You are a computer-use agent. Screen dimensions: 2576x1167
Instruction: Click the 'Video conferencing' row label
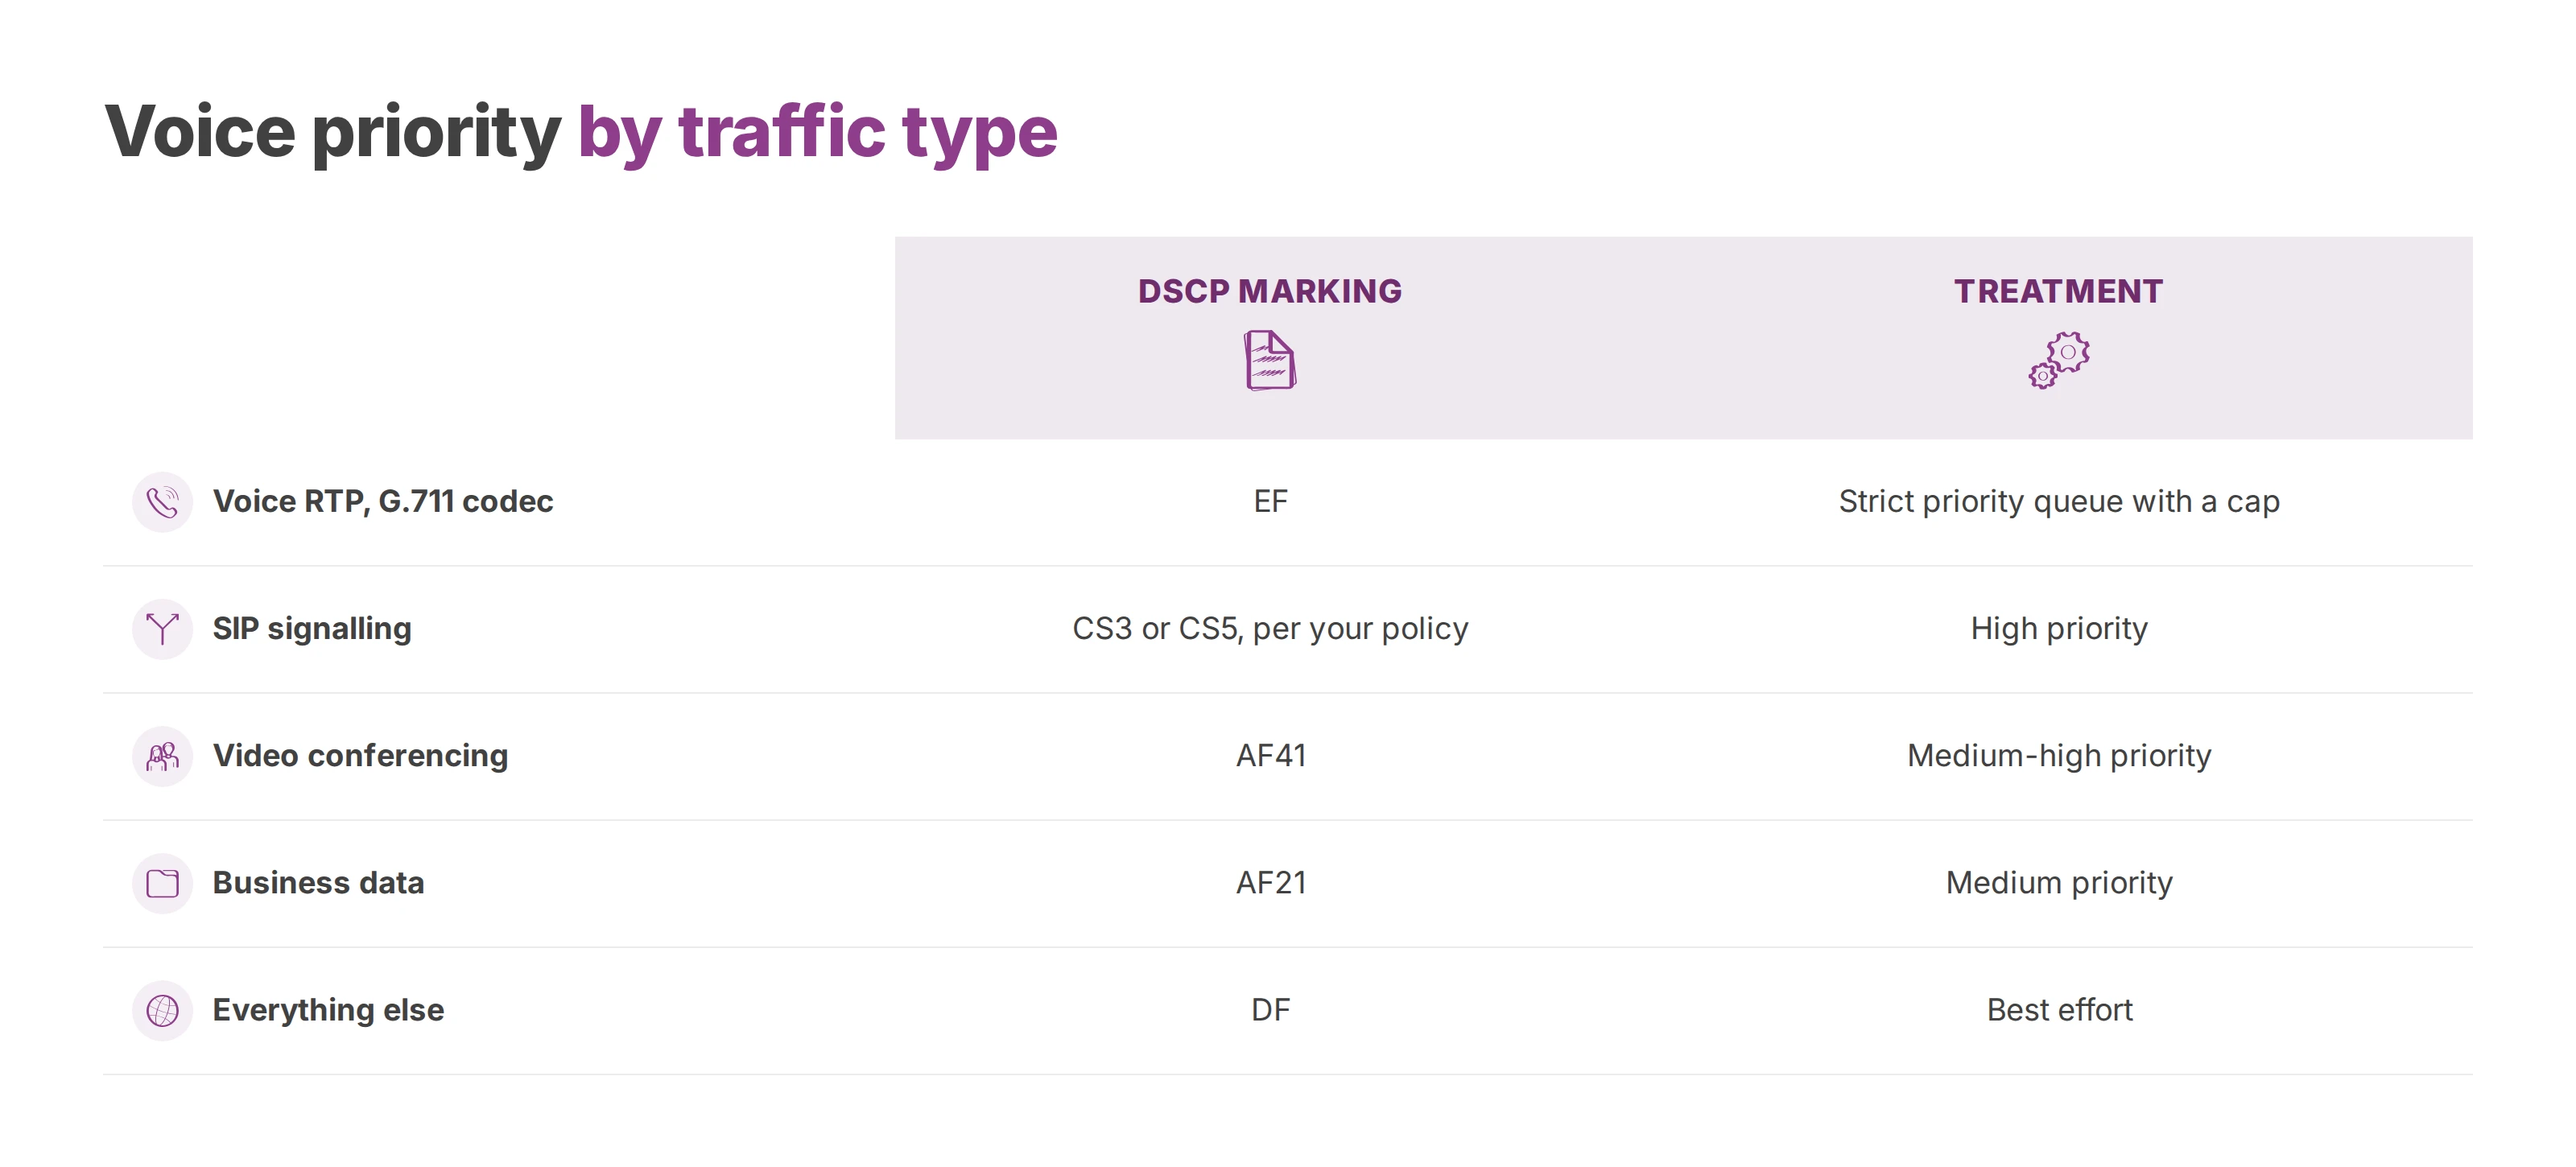coord(360,756)
